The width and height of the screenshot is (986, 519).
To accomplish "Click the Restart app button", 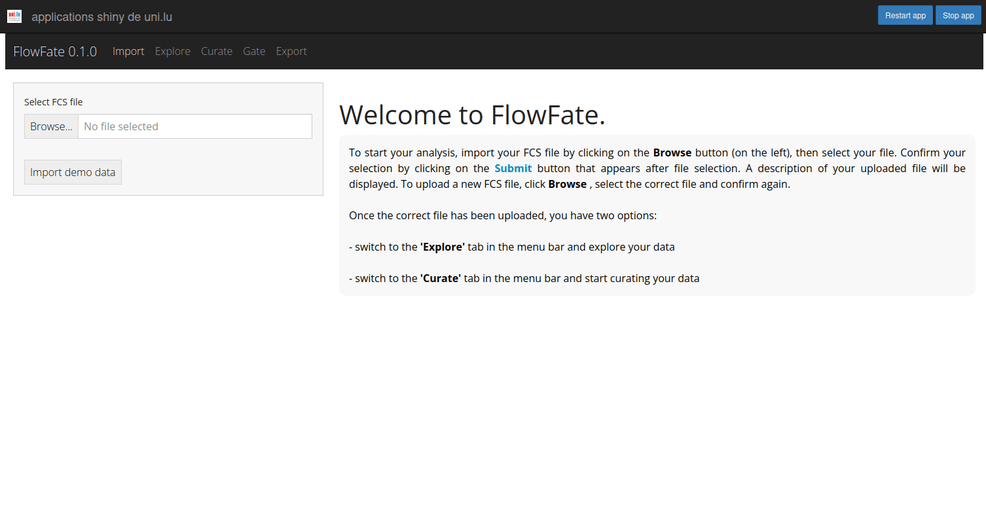I will [x=905, y=16].
